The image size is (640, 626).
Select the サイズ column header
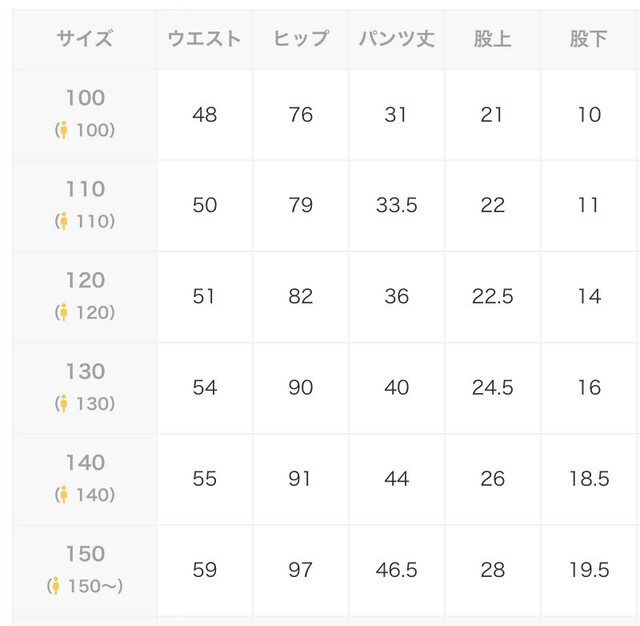coord(85,40)
